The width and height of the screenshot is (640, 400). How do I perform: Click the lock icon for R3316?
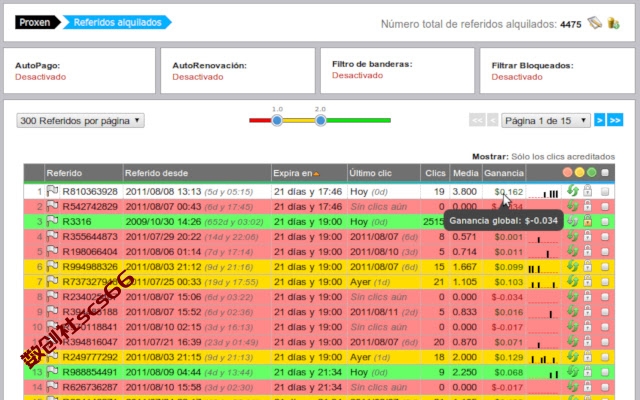(587, 221)
